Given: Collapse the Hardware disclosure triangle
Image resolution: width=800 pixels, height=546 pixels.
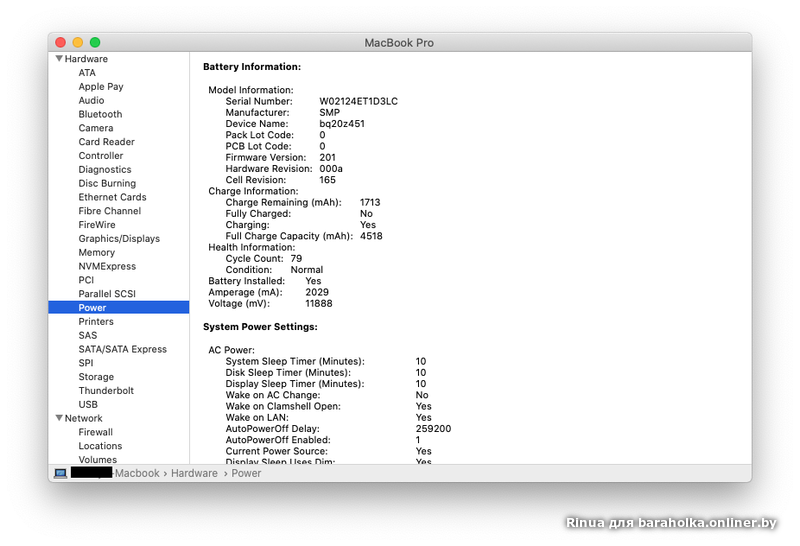Looking at the screenshot, I should coord(59,59).
